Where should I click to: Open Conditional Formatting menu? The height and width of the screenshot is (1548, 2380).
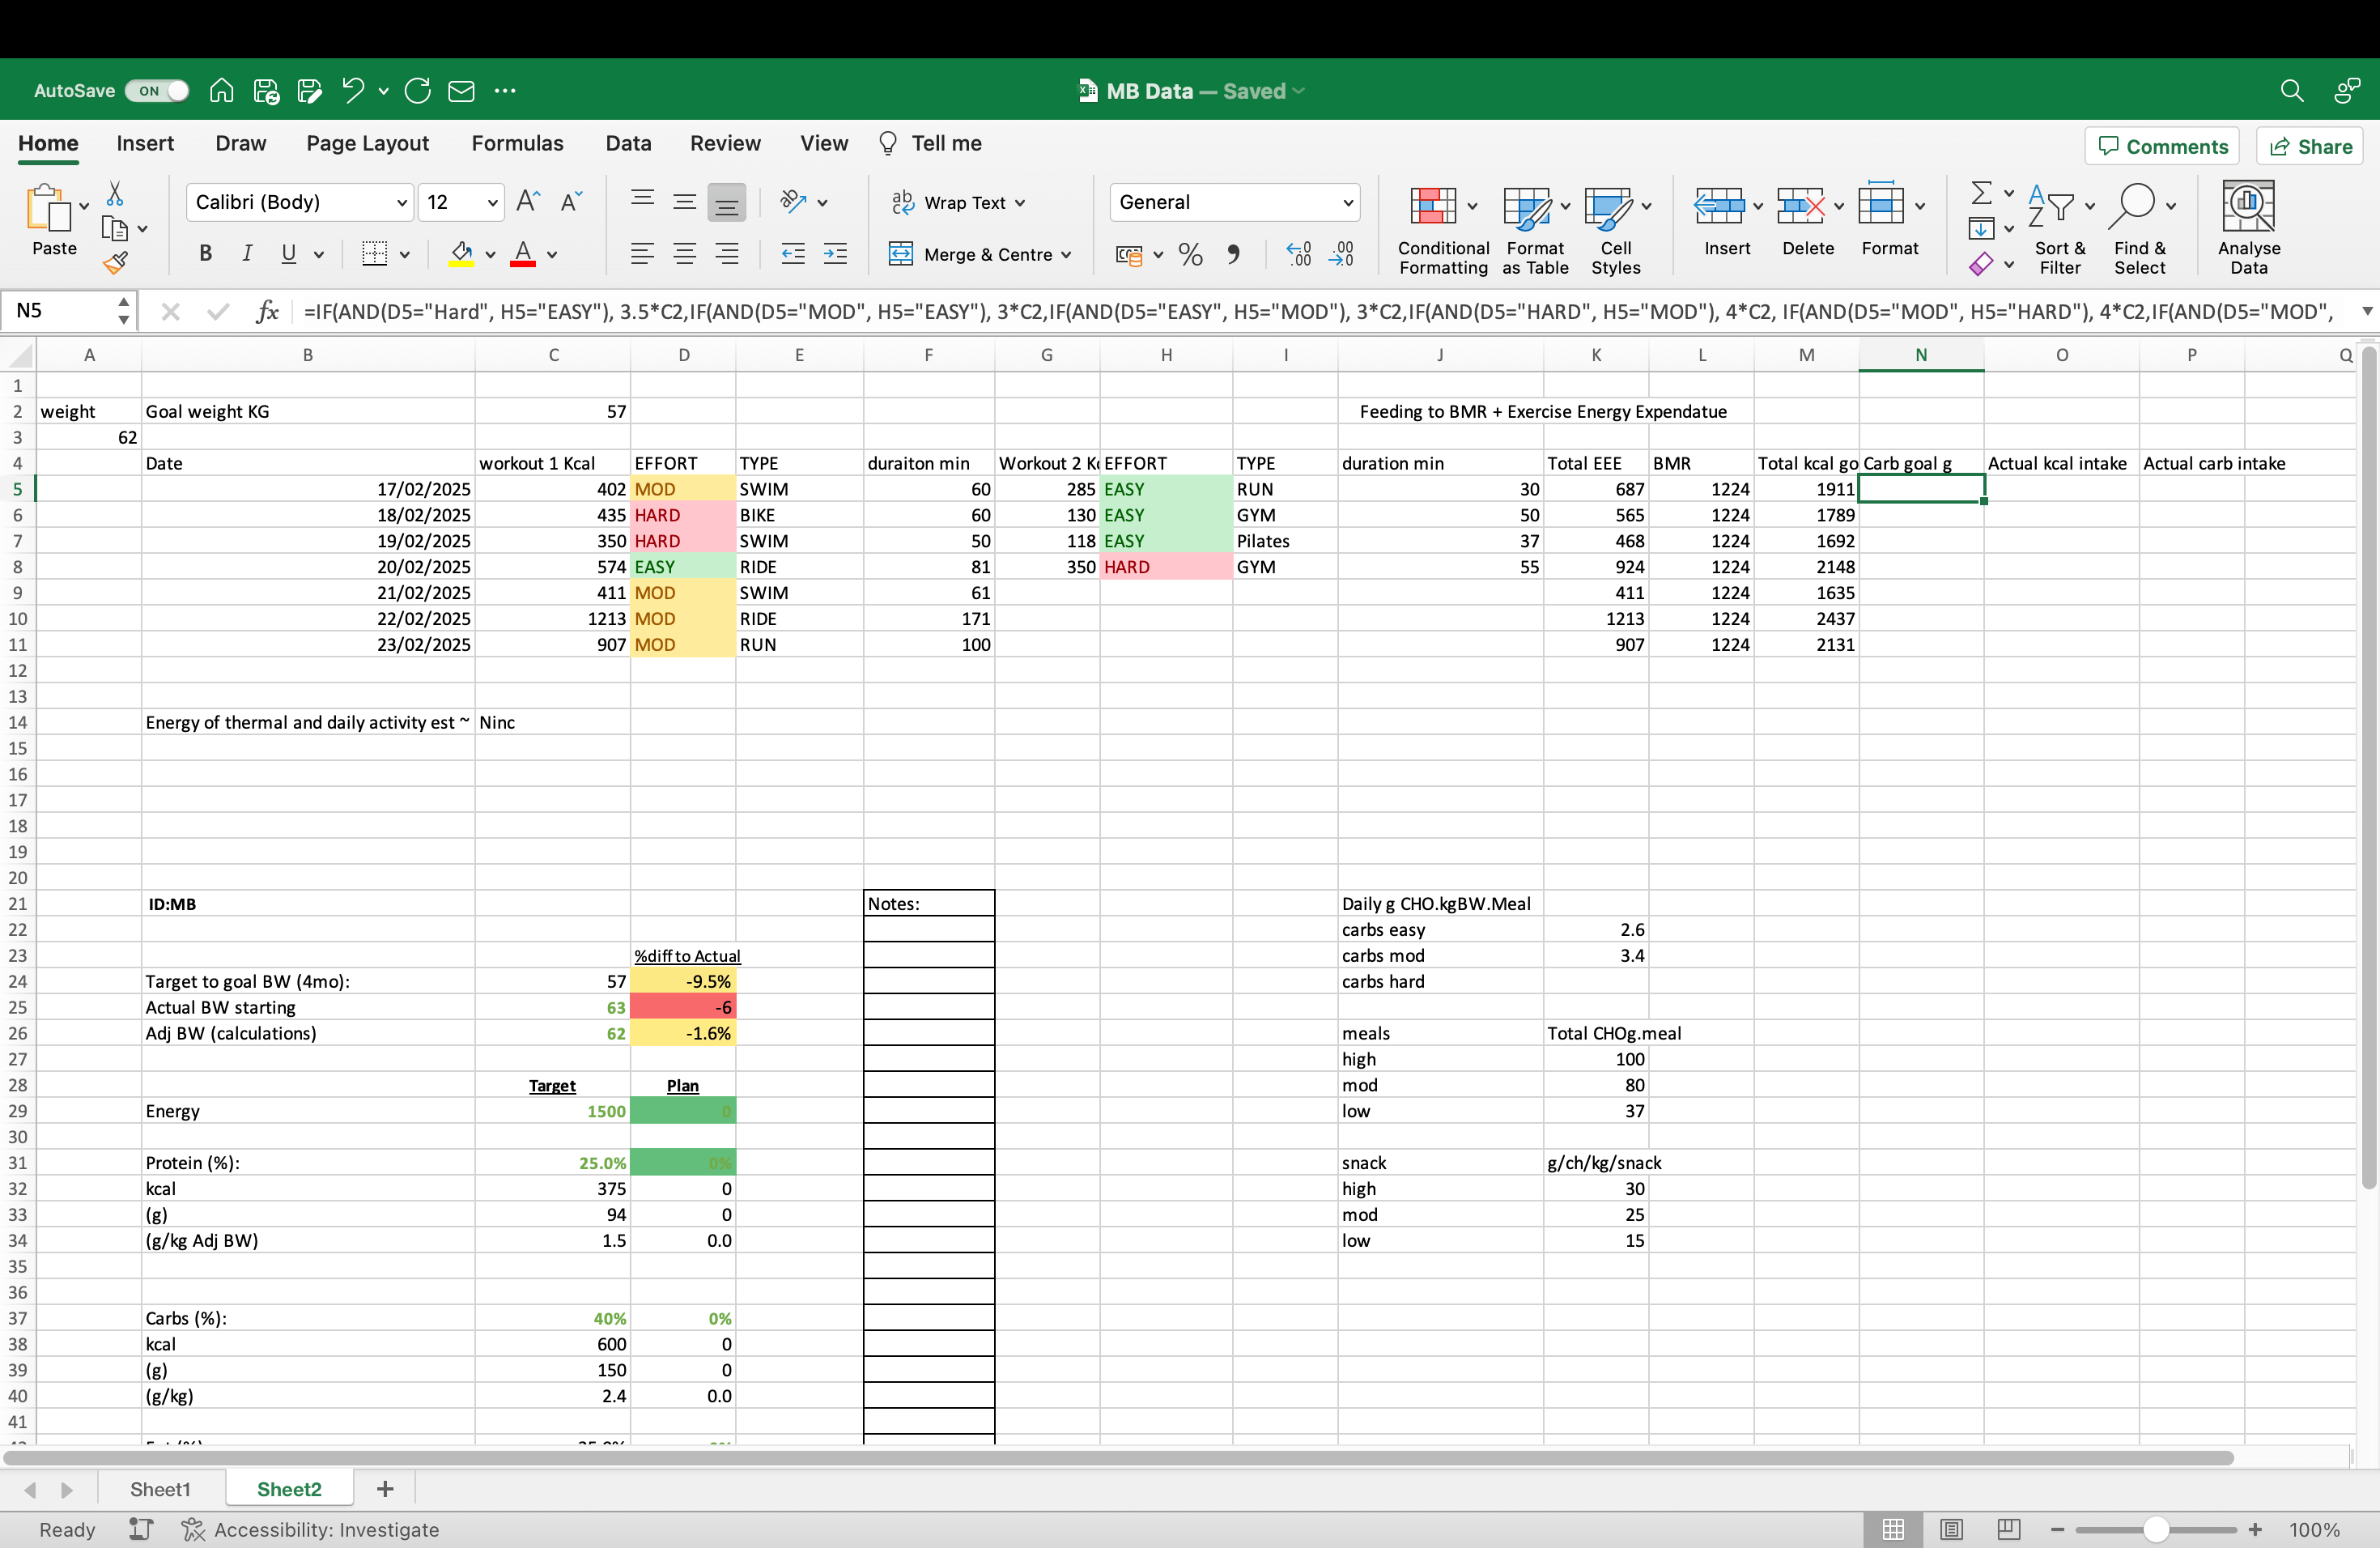pos(1442,230)
